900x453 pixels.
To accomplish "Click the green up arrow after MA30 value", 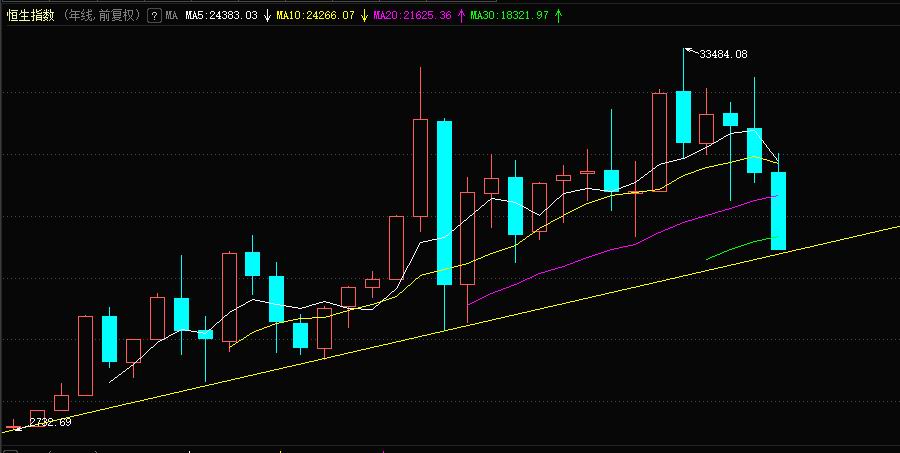I will [x=558, y=16].
